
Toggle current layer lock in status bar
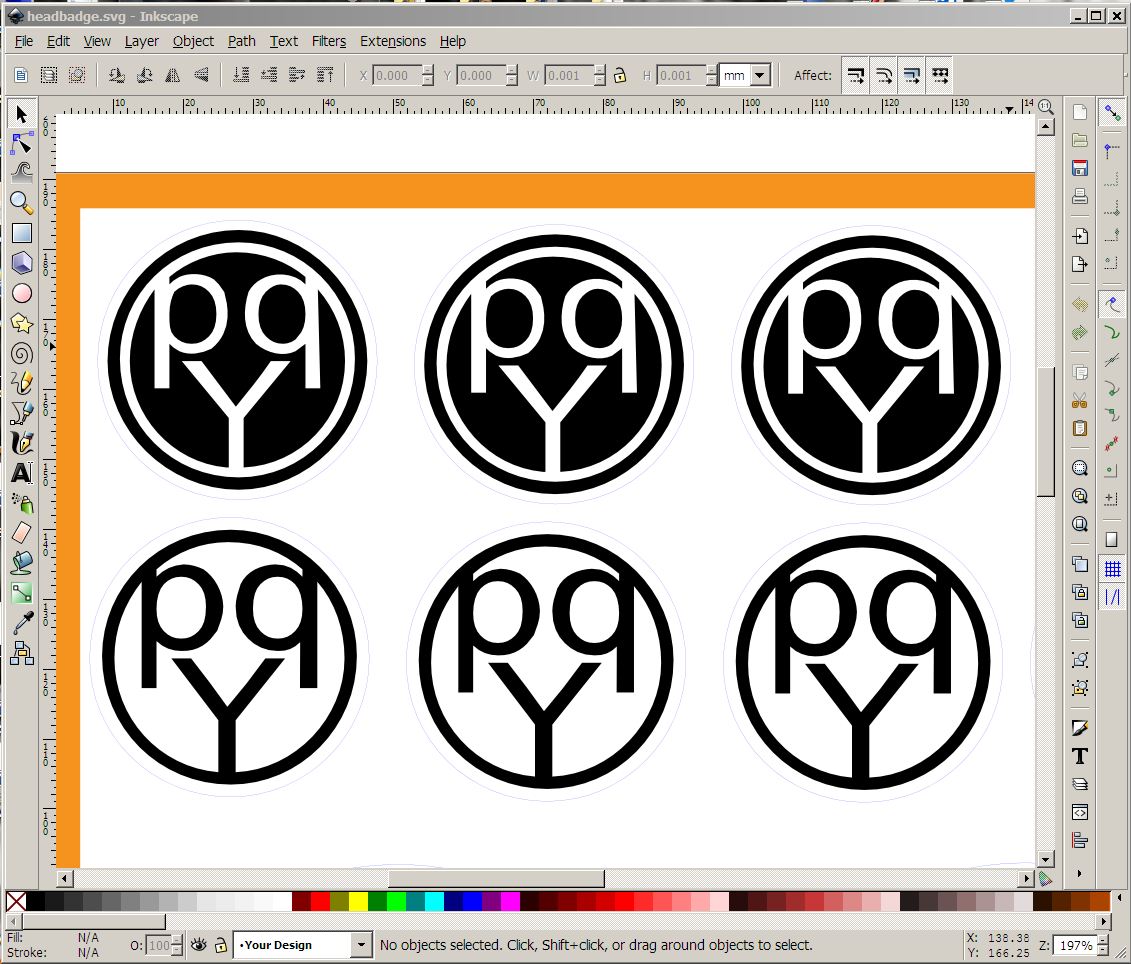click(221, 945)
